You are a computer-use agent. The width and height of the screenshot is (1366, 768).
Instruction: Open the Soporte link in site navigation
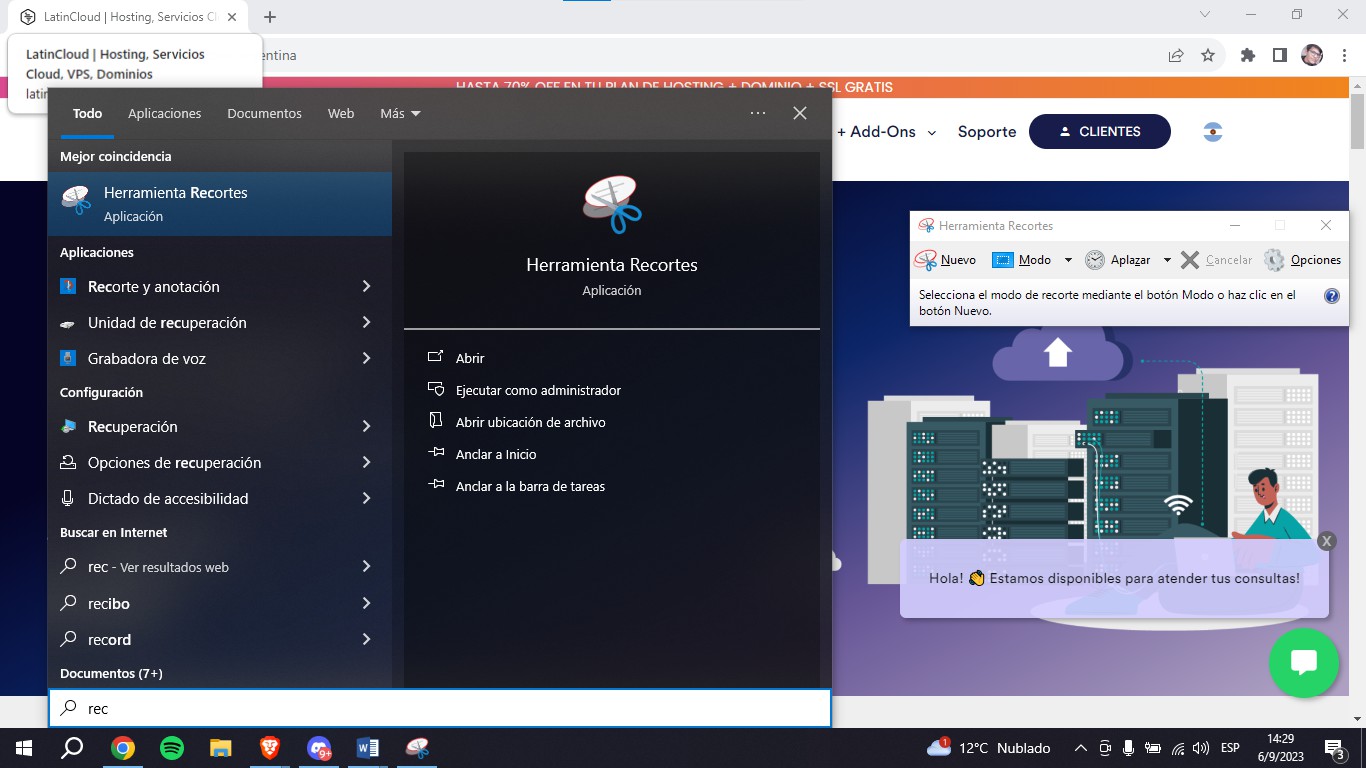(986, 132)
